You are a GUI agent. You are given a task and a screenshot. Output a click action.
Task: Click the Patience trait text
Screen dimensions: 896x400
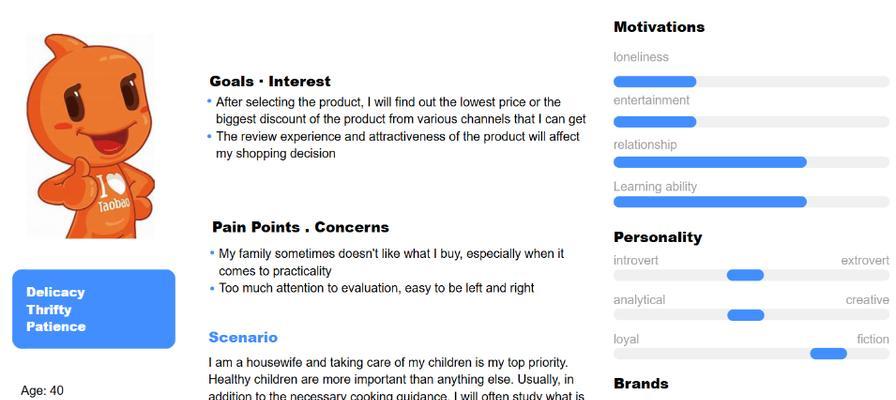coord(56,327)
